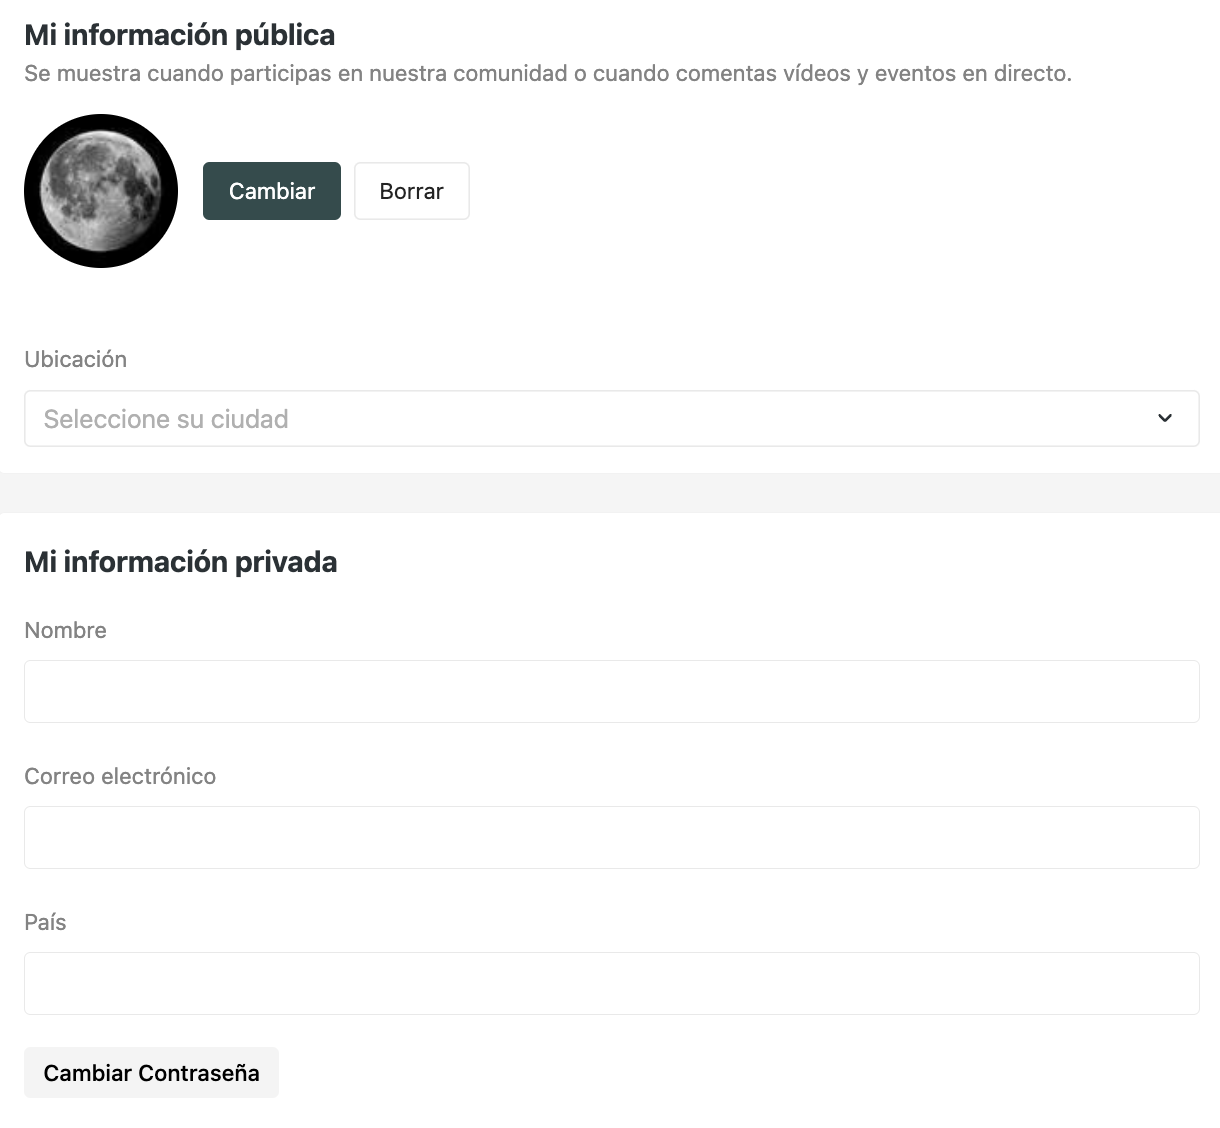The image size is (1220, 1128).
Task: Click the Cambiar profile photo button
Action: (x=271, y=191)
